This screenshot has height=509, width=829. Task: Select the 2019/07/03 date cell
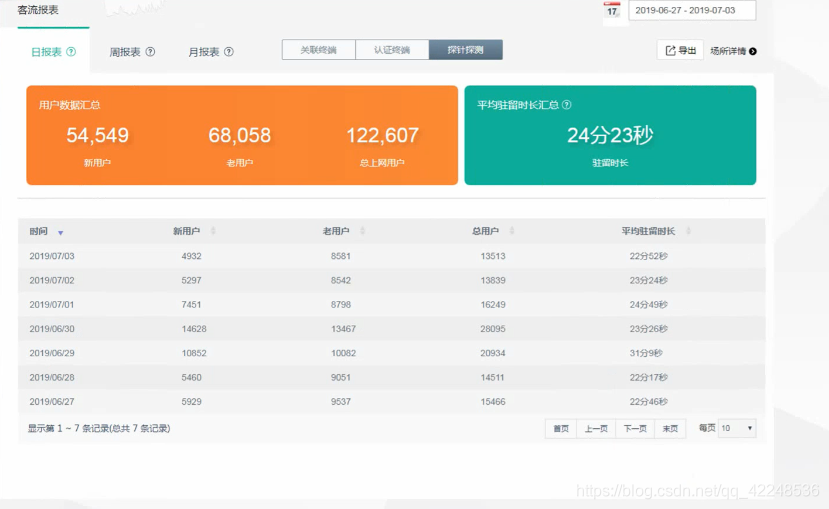tap(52, 256)
